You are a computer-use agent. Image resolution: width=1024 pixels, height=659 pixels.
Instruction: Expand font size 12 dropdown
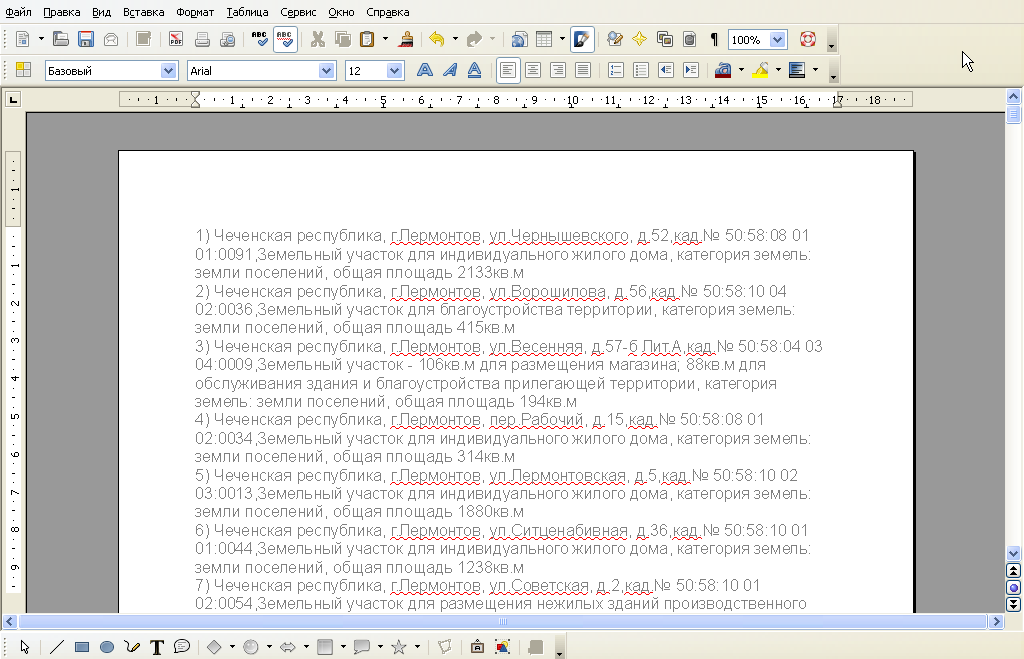point(394,71)
